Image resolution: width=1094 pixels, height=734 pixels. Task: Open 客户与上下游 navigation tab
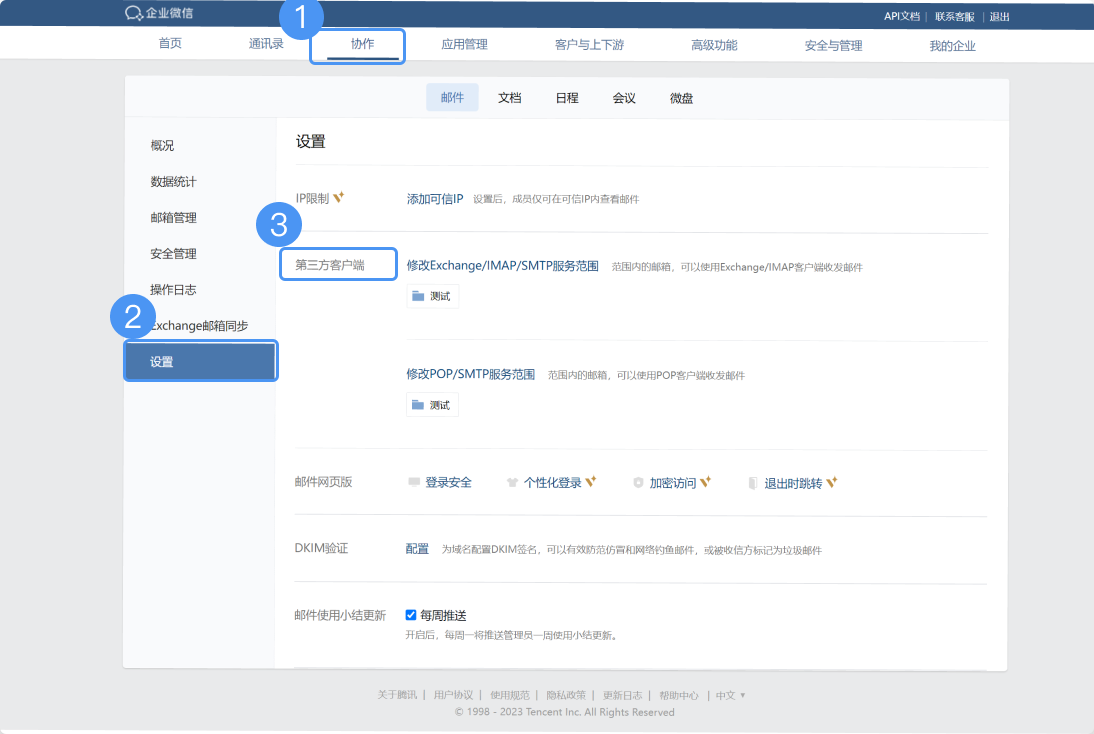tap(590, 45)
